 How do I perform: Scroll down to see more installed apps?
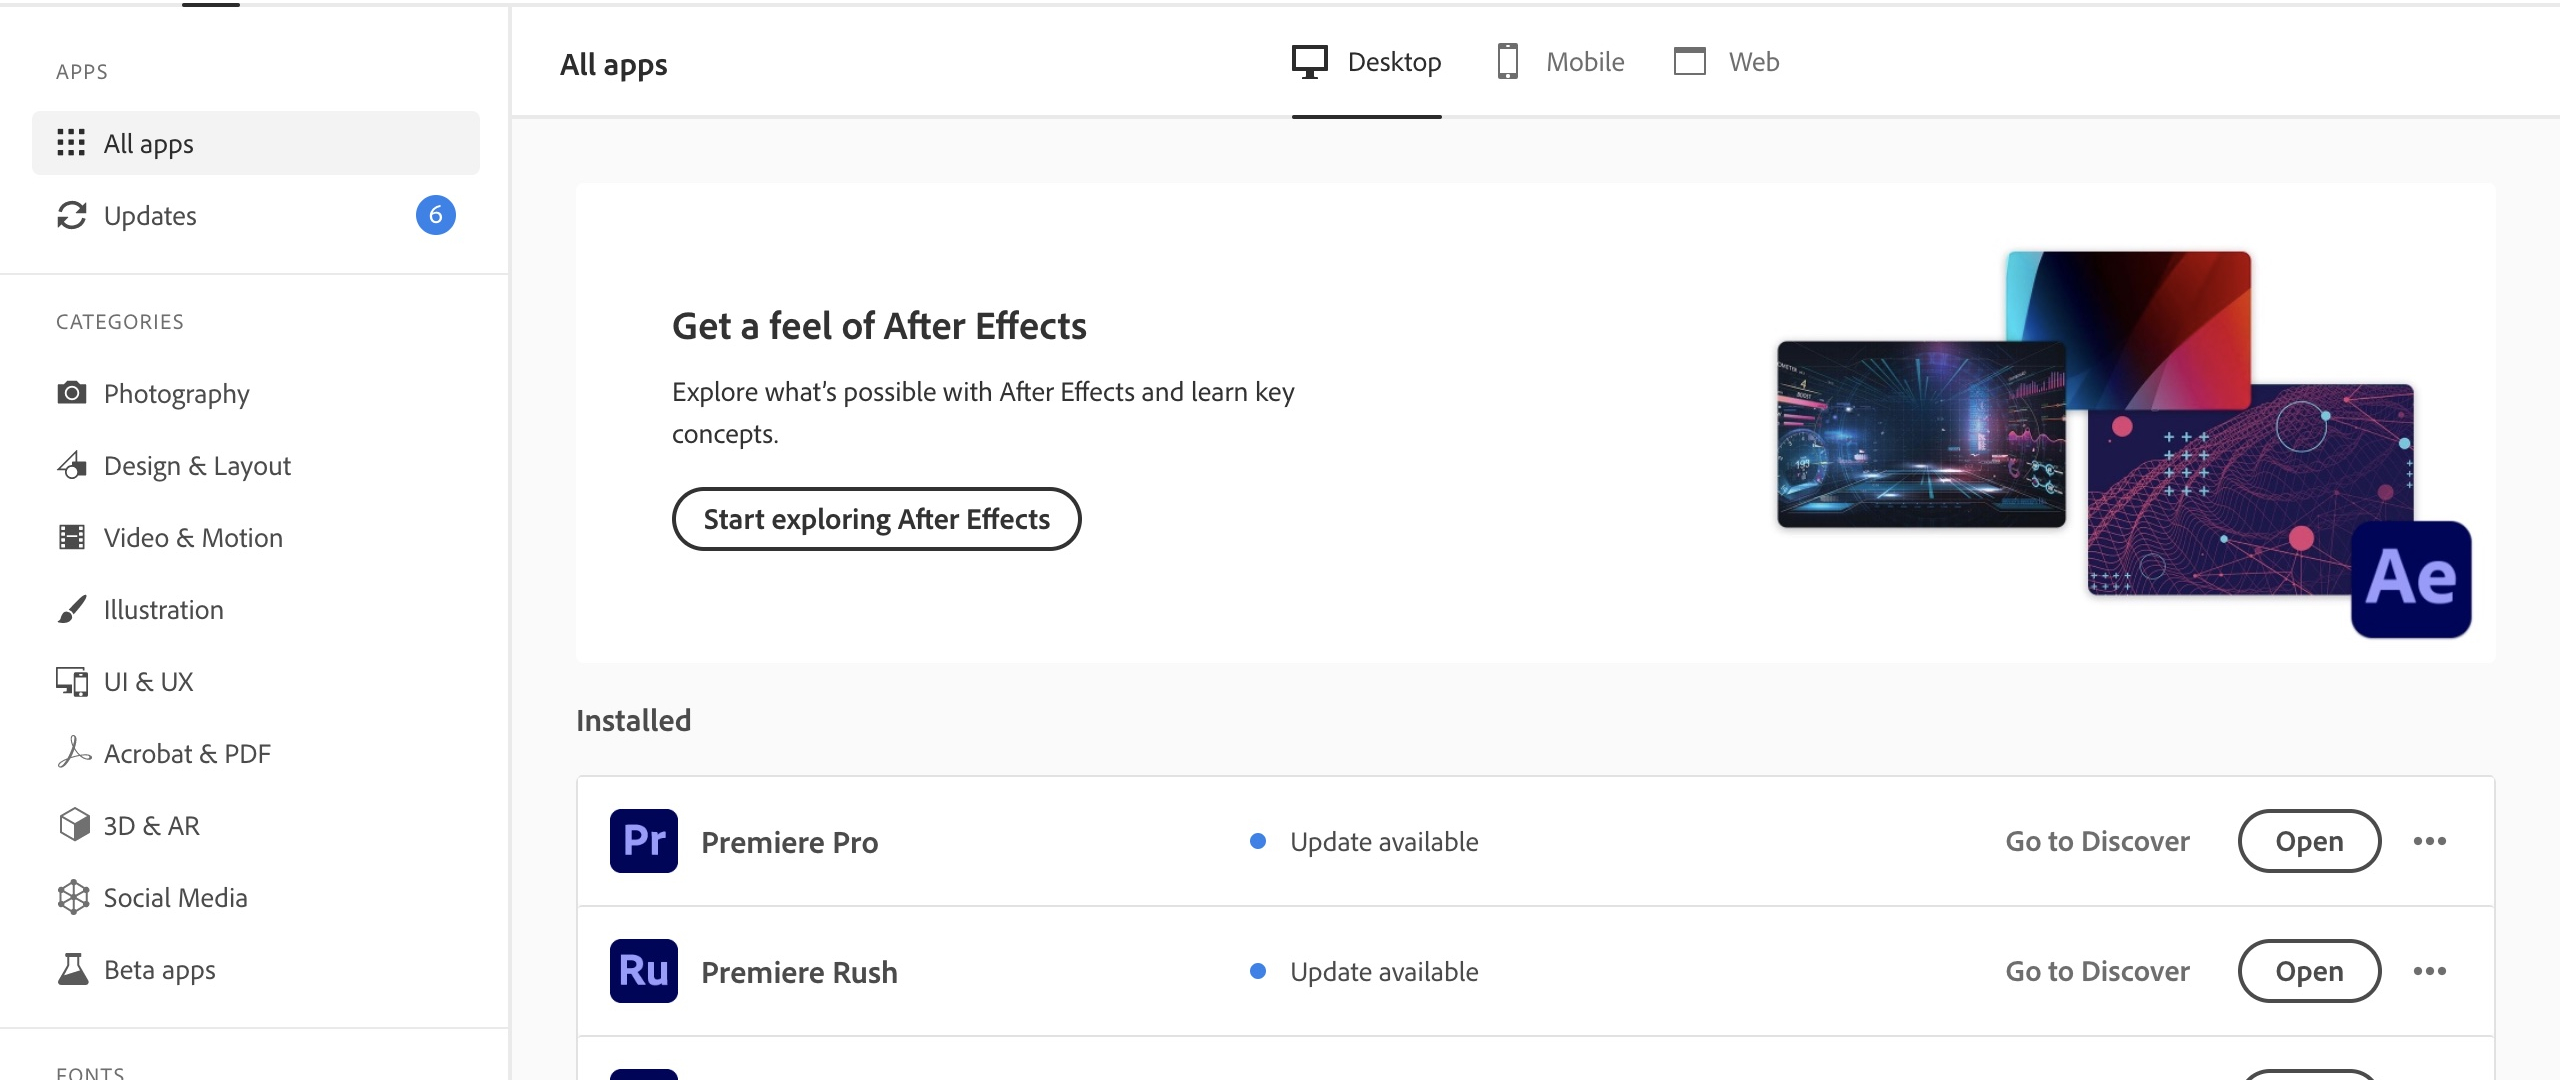coord(1535,946)
